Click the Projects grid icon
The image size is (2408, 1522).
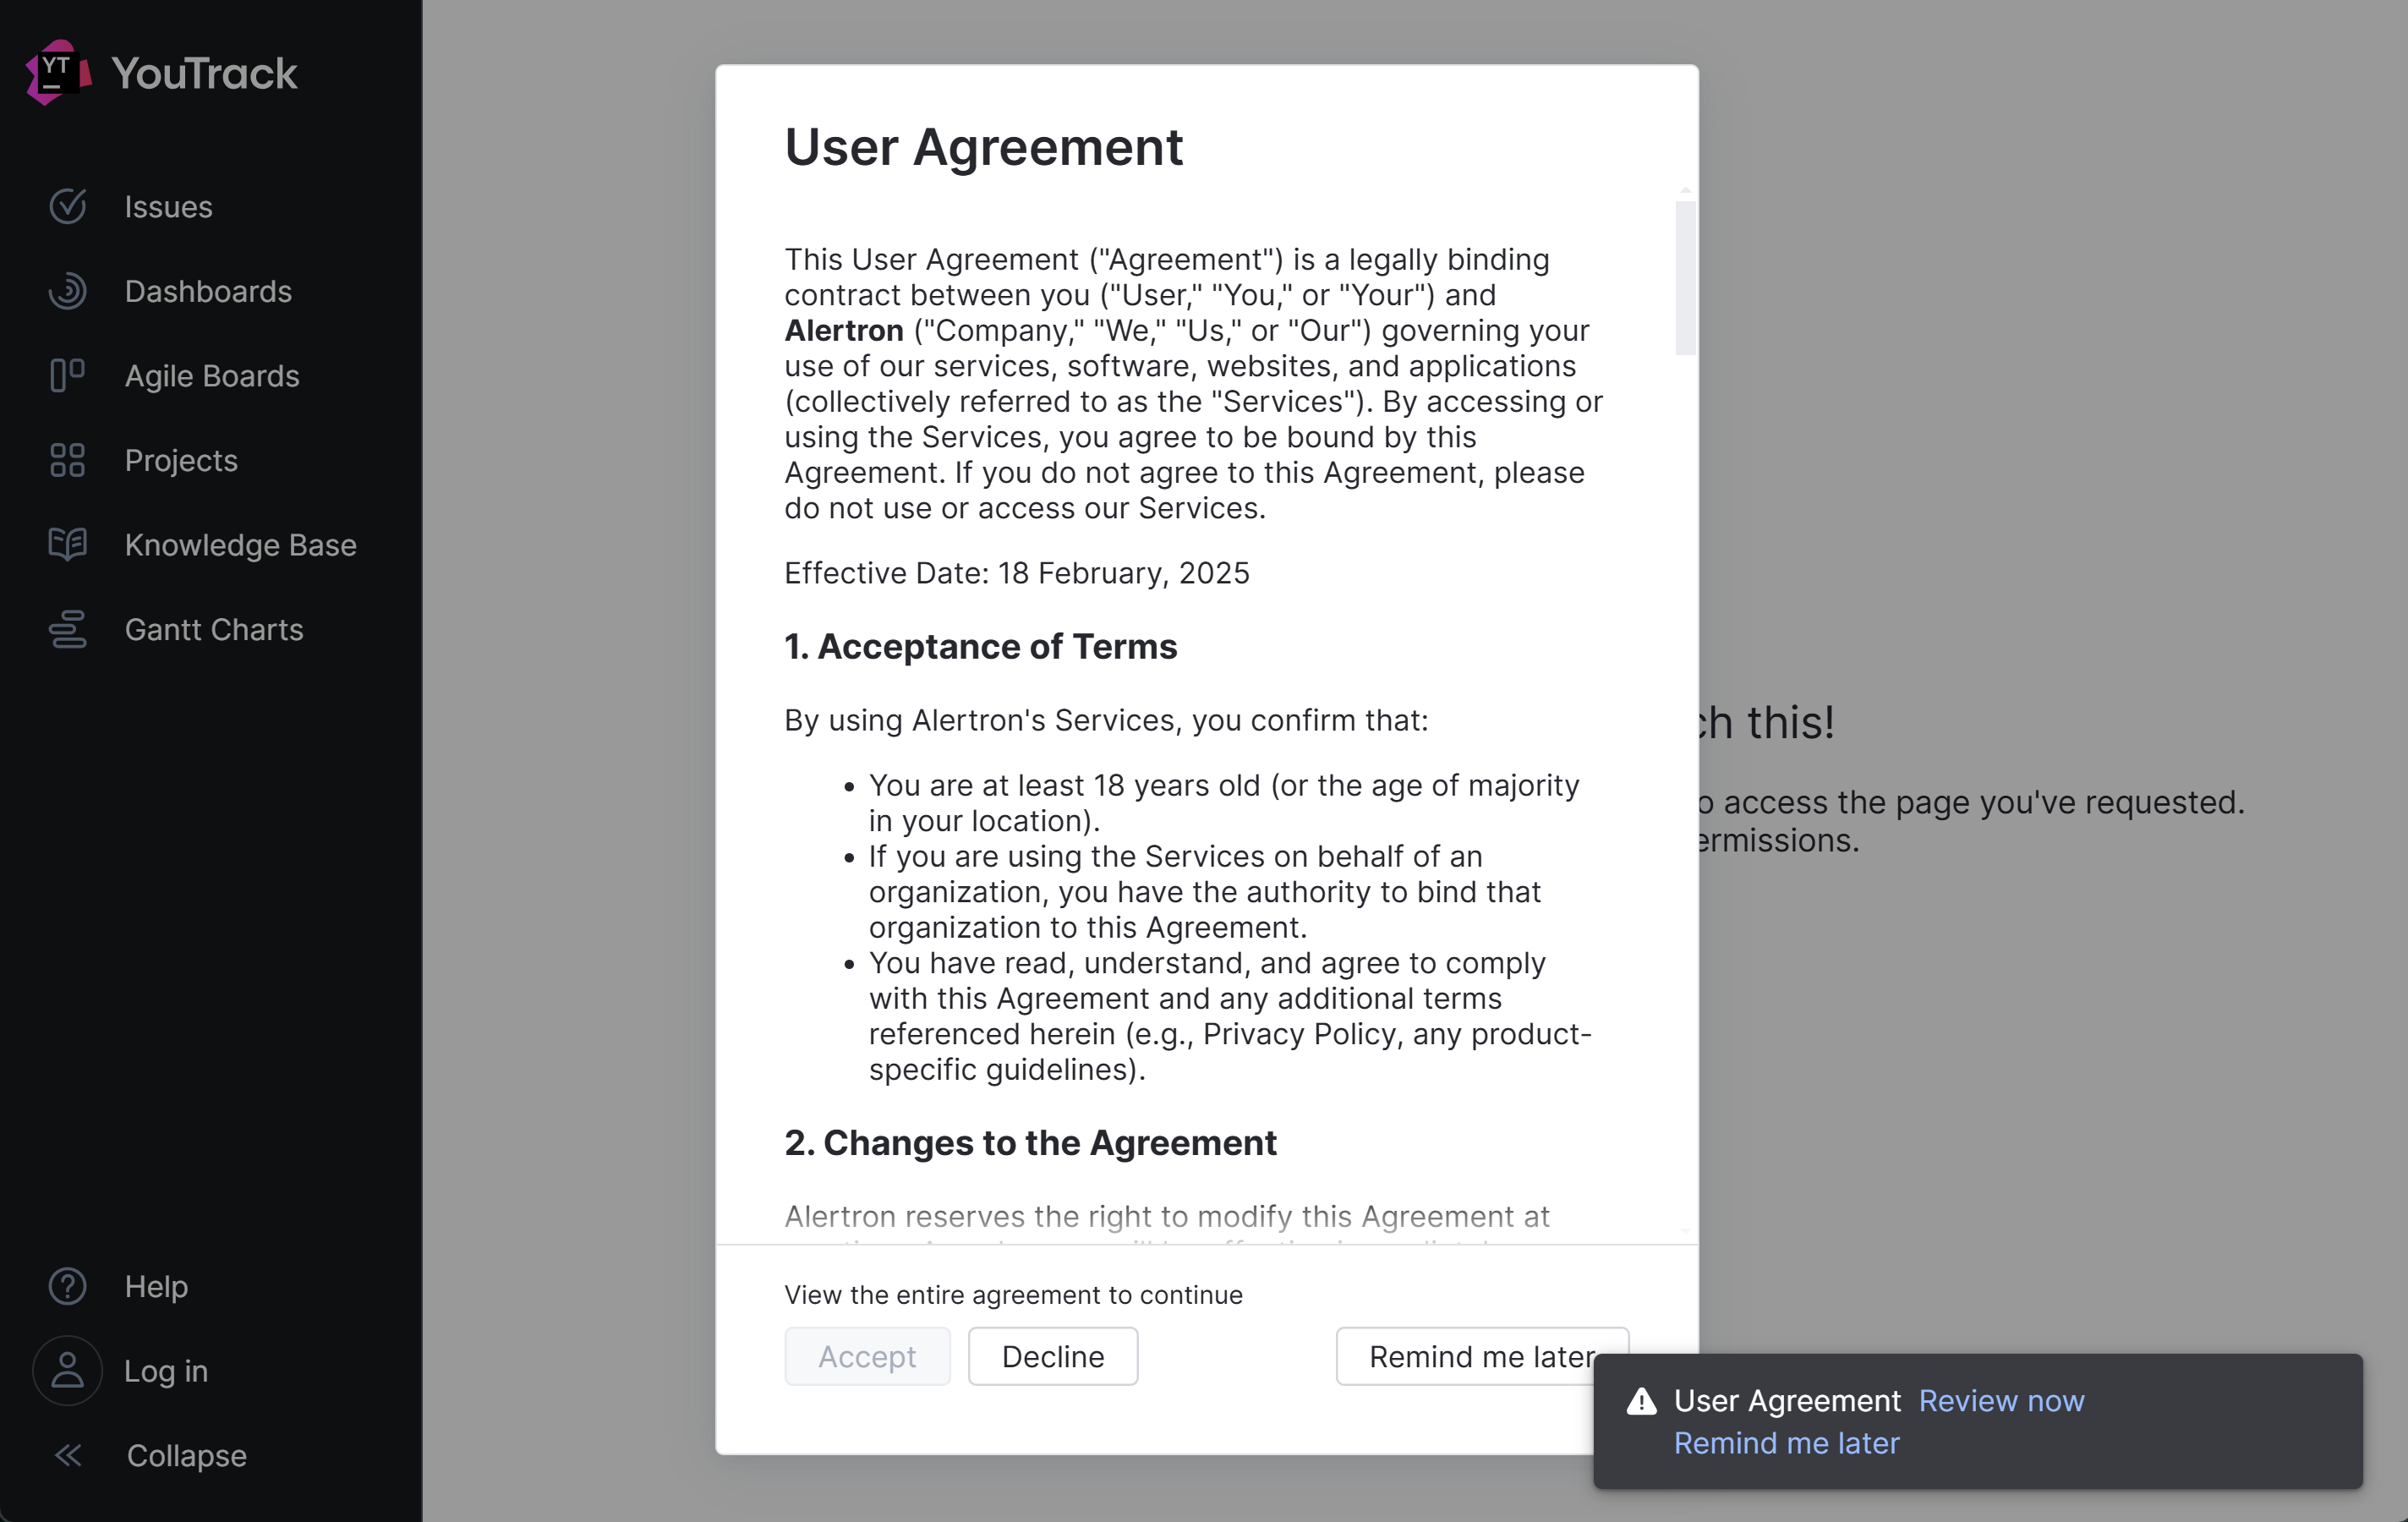66,460
